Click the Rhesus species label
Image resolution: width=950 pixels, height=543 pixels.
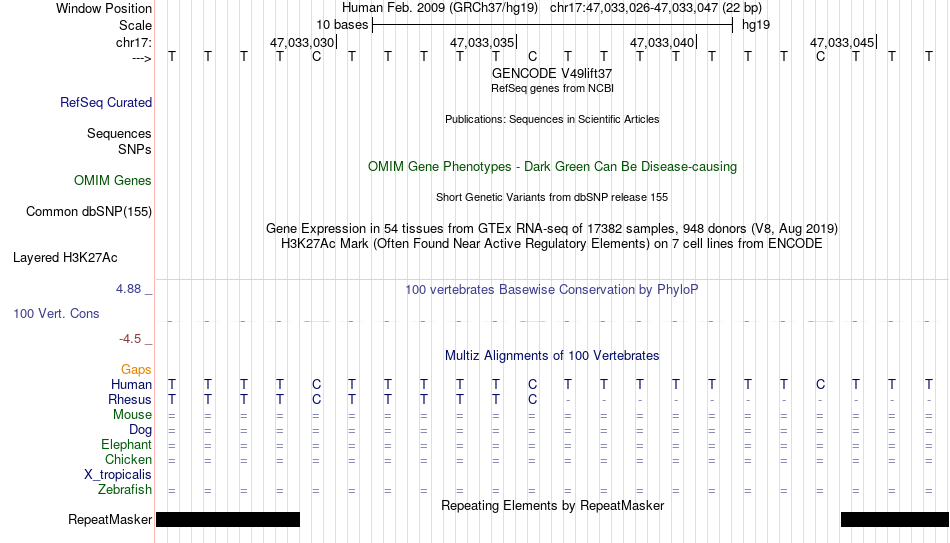(130, 400)
